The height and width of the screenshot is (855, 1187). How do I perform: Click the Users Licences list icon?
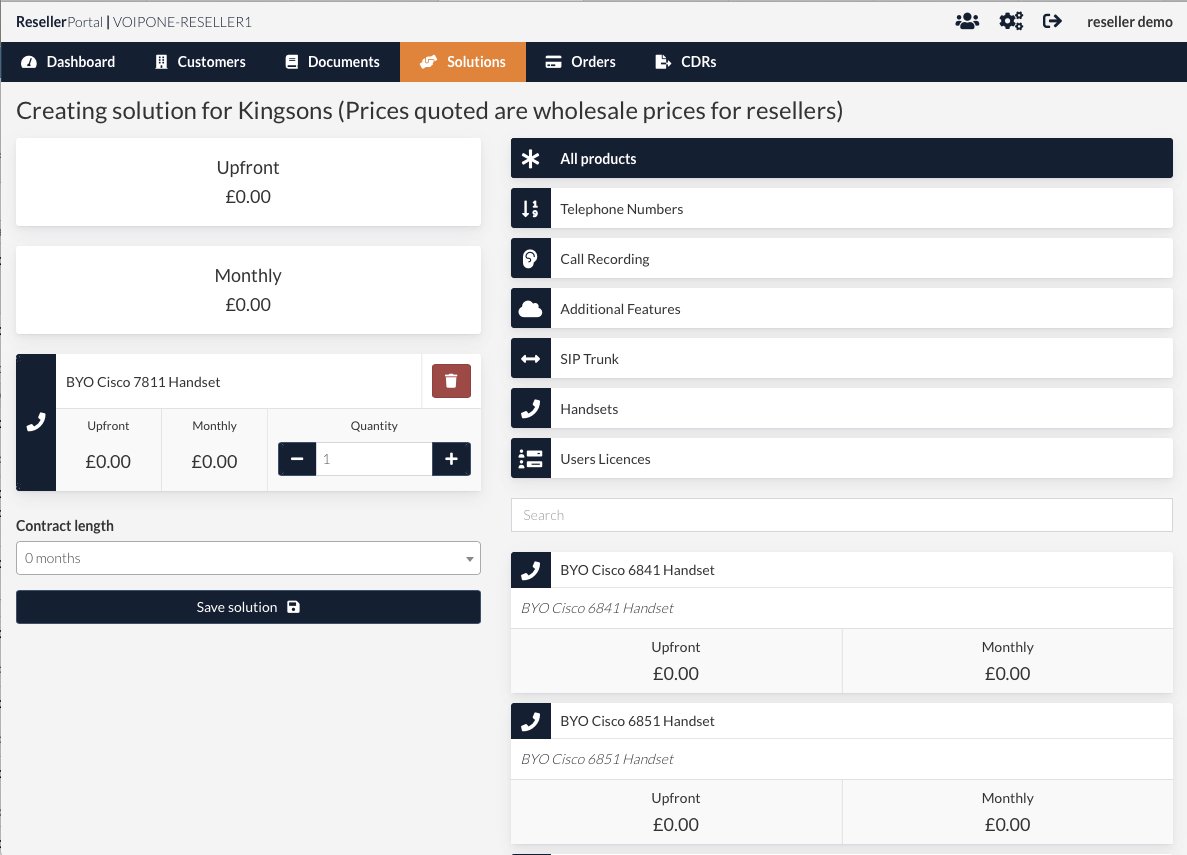click(531, 458)
